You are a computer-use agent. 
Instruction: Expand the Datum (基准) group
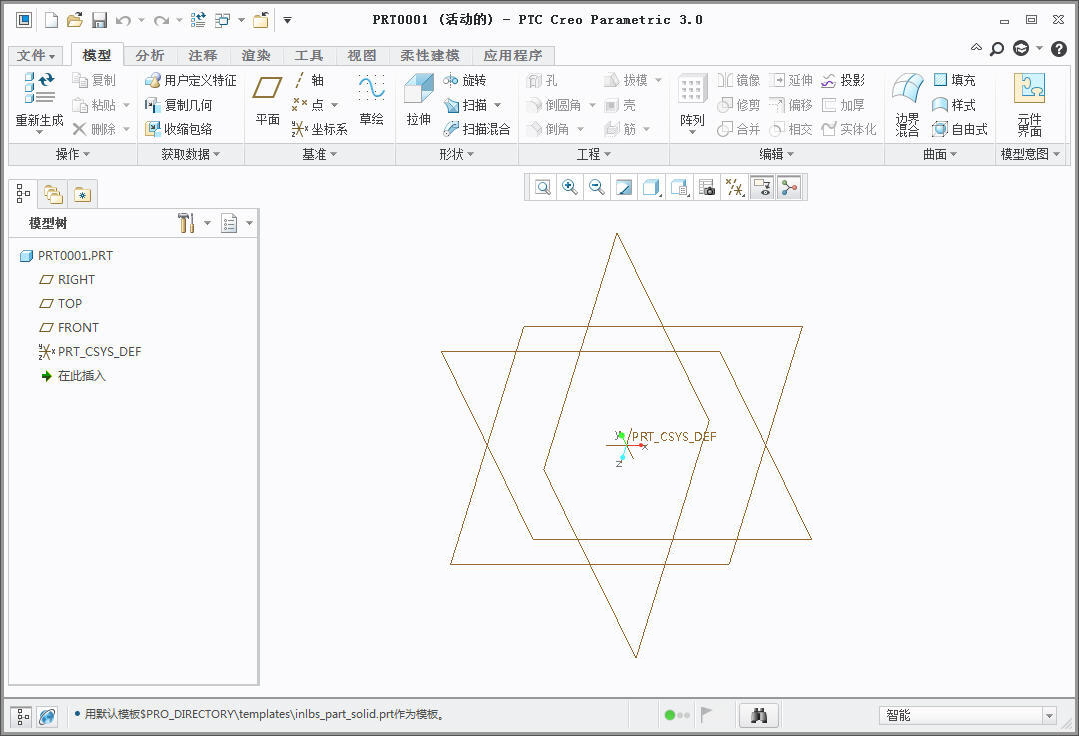pyautogui.click(x=319, y=154)
